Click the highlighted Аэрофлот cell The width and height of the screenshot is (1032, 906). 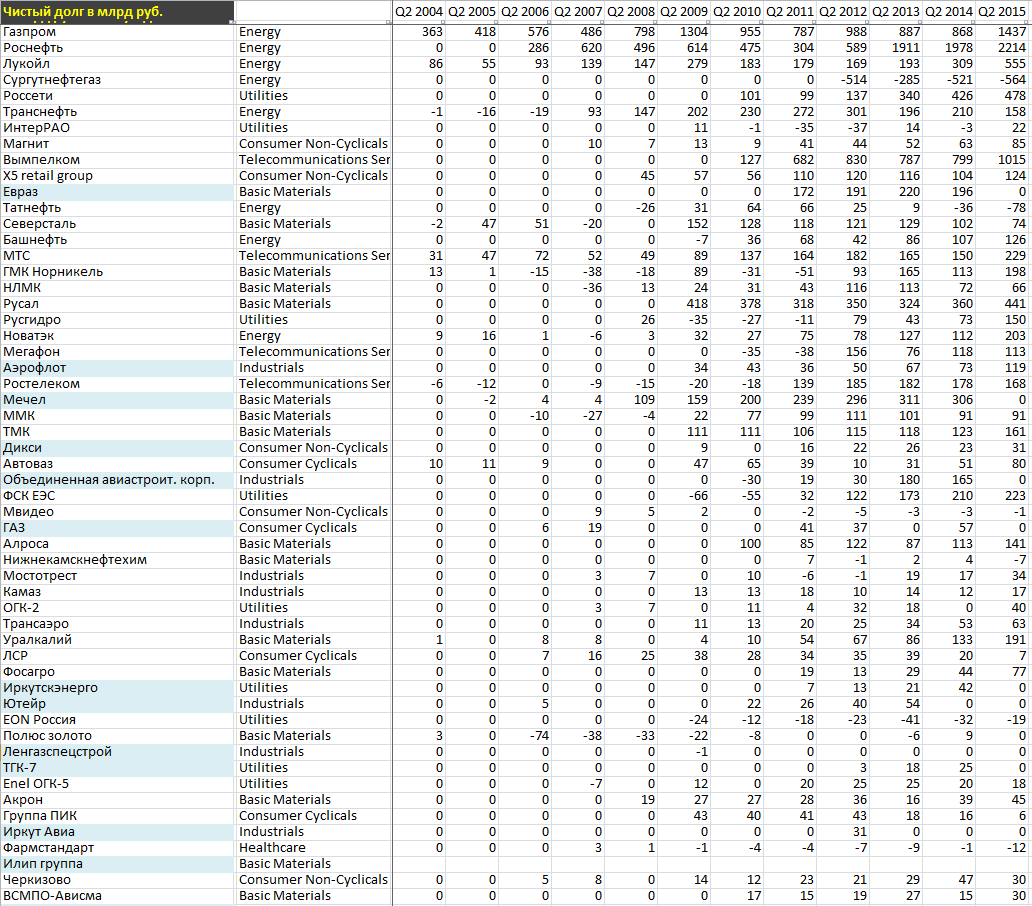[117, 368]
